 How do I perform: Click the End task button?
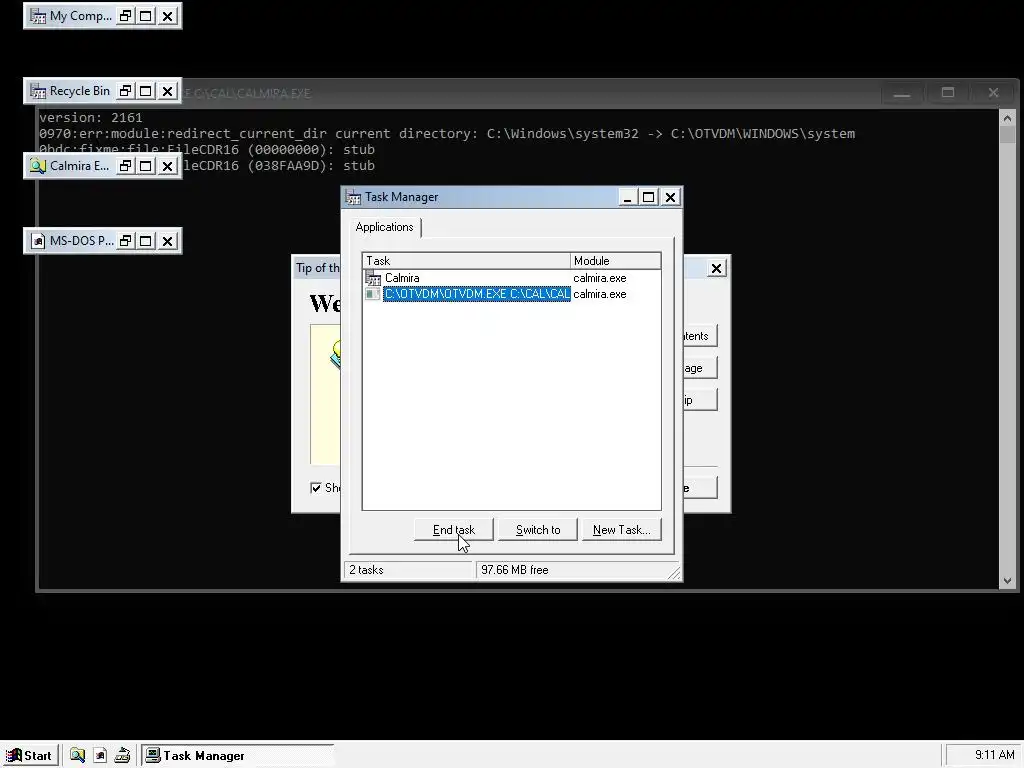point(454,530)
